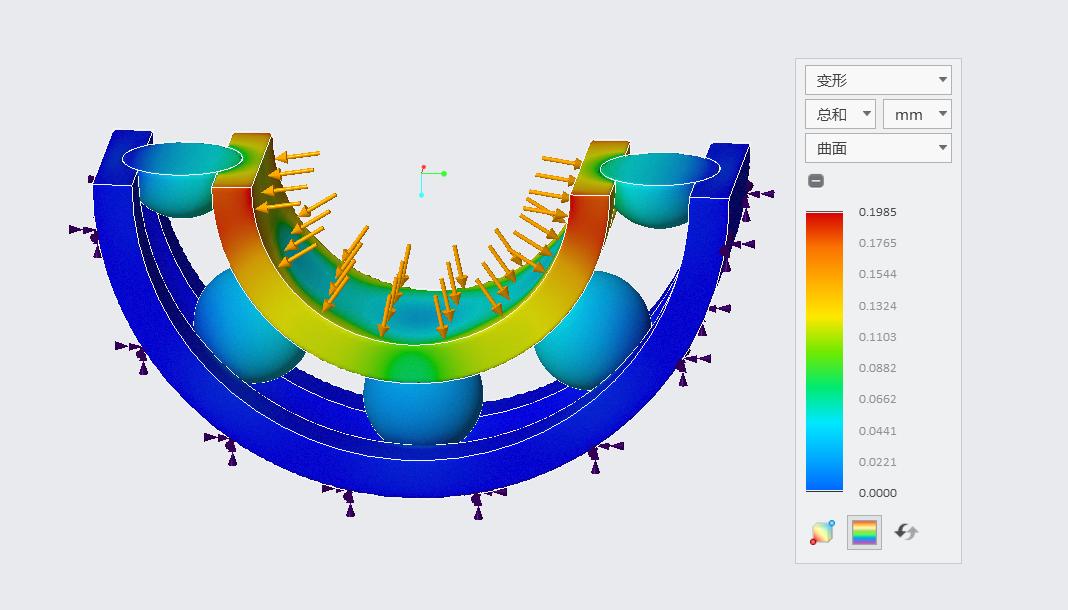Click the legend value 0.0441
The width and height of the screenshot is (1068, 610).
(877, 430)
